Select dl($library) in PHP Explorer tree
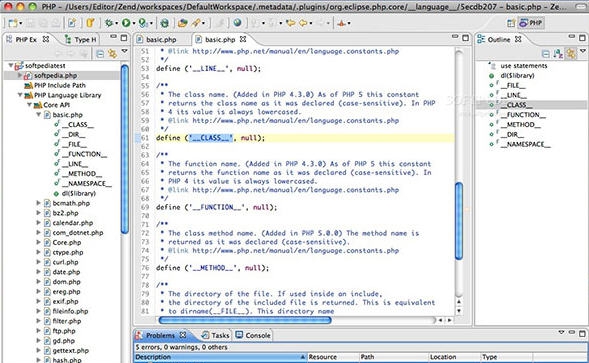The image size is (589, 363). 79,193
